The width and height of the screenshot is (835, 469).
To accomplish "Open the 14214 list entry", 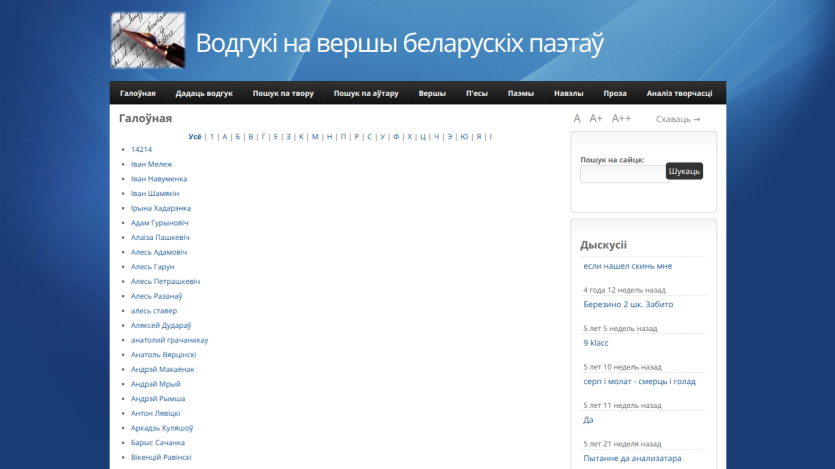I will (x=141, y=150).
